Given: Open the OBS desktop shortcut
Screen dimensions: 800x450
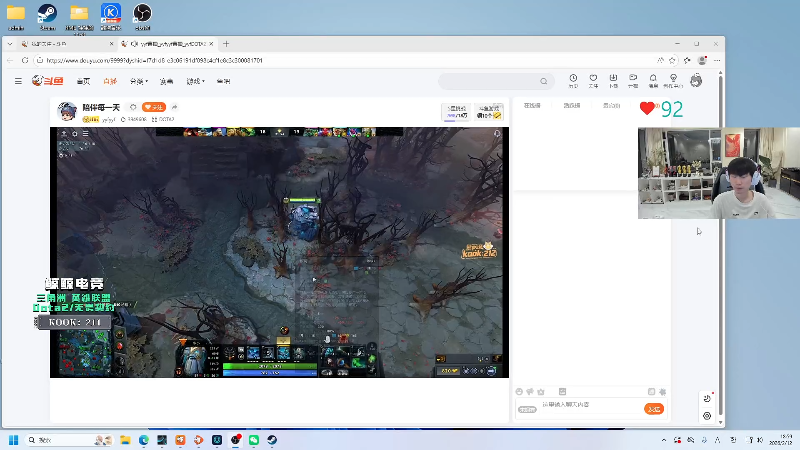Looking at the screenshot, I should (142, 17).
